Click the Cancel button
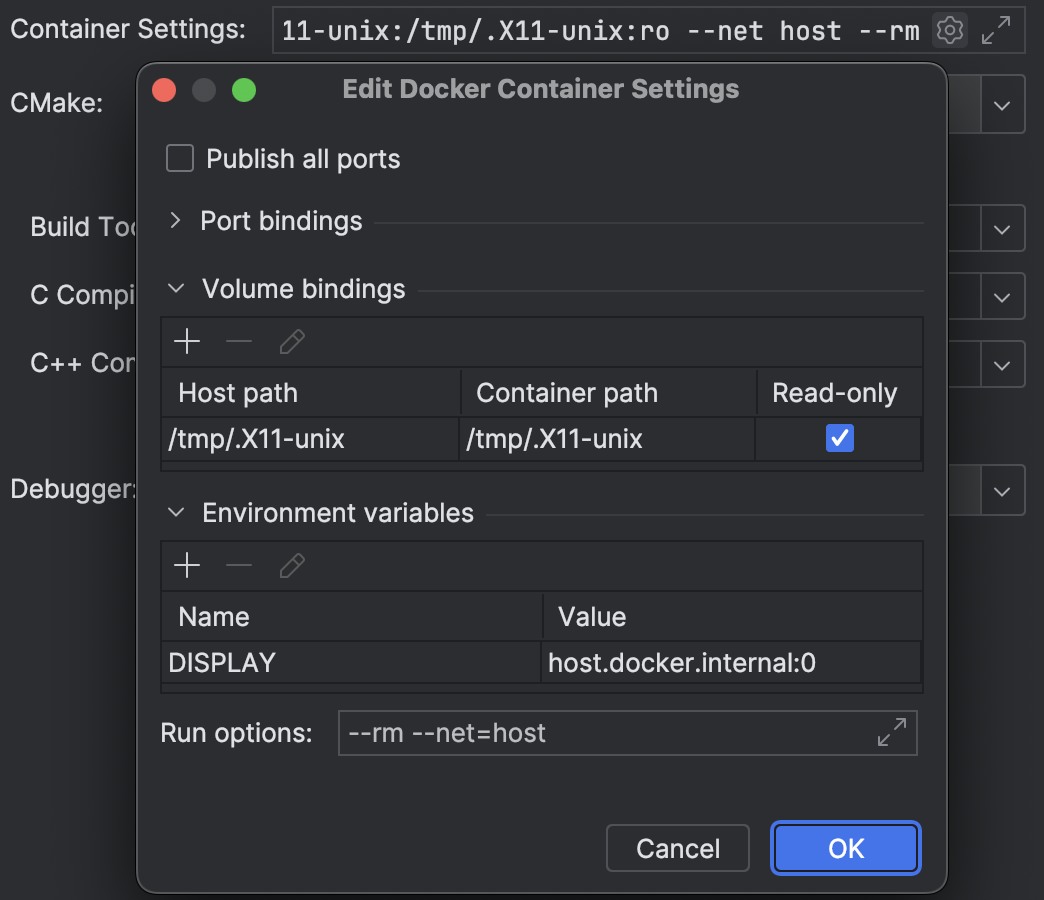Image resolution: width=1044 pixels, height=900 pixels. [677, 849]
